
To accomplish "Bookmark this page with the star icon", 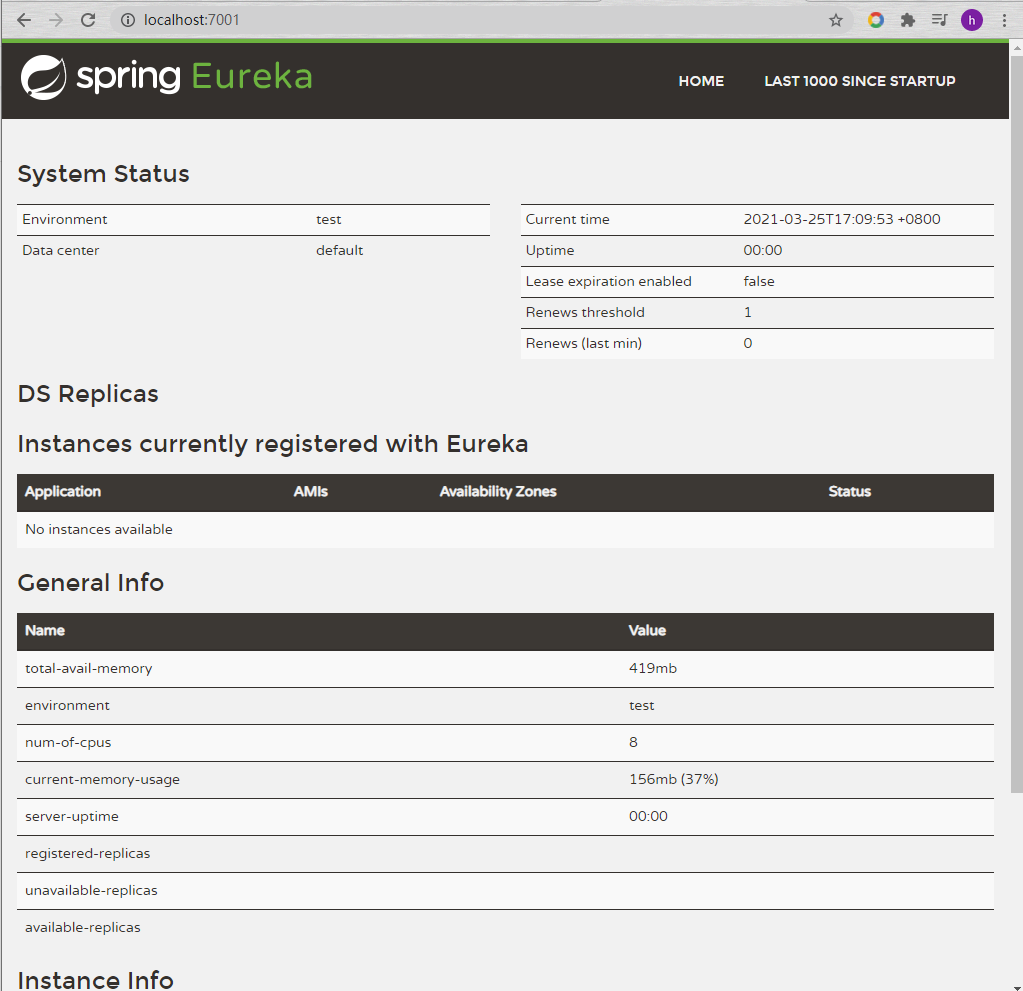I will (x=836, y=20).
